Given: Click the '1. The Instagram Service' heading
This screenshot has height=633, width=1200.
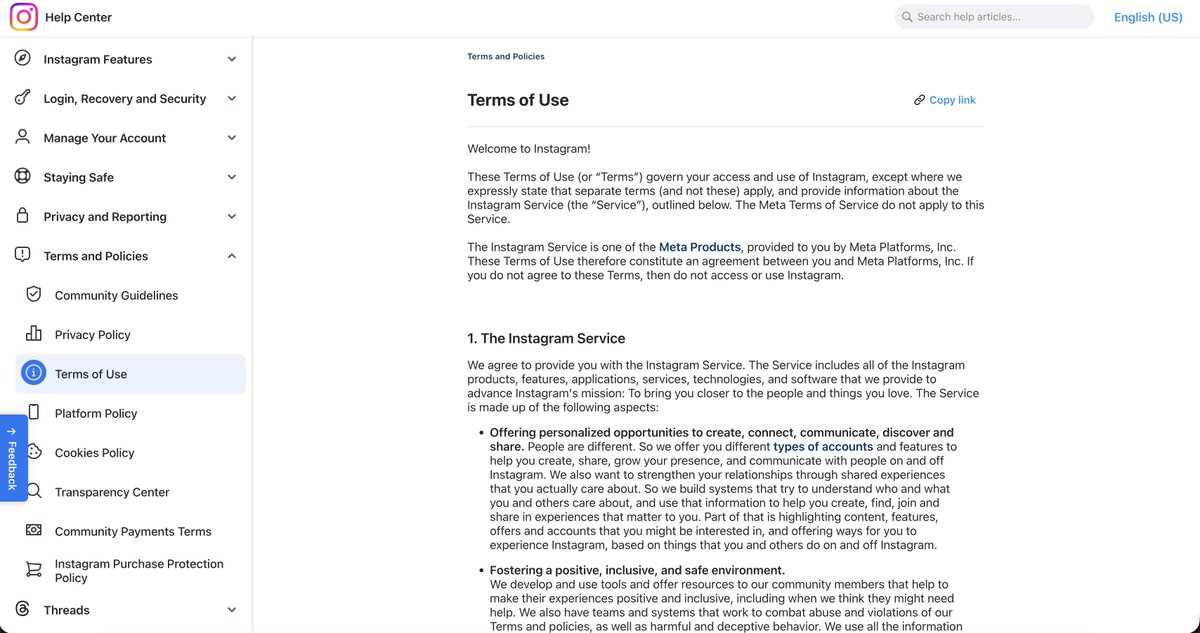Looking at the screenshot, I should pyautogui.click(x=546, y=338).
